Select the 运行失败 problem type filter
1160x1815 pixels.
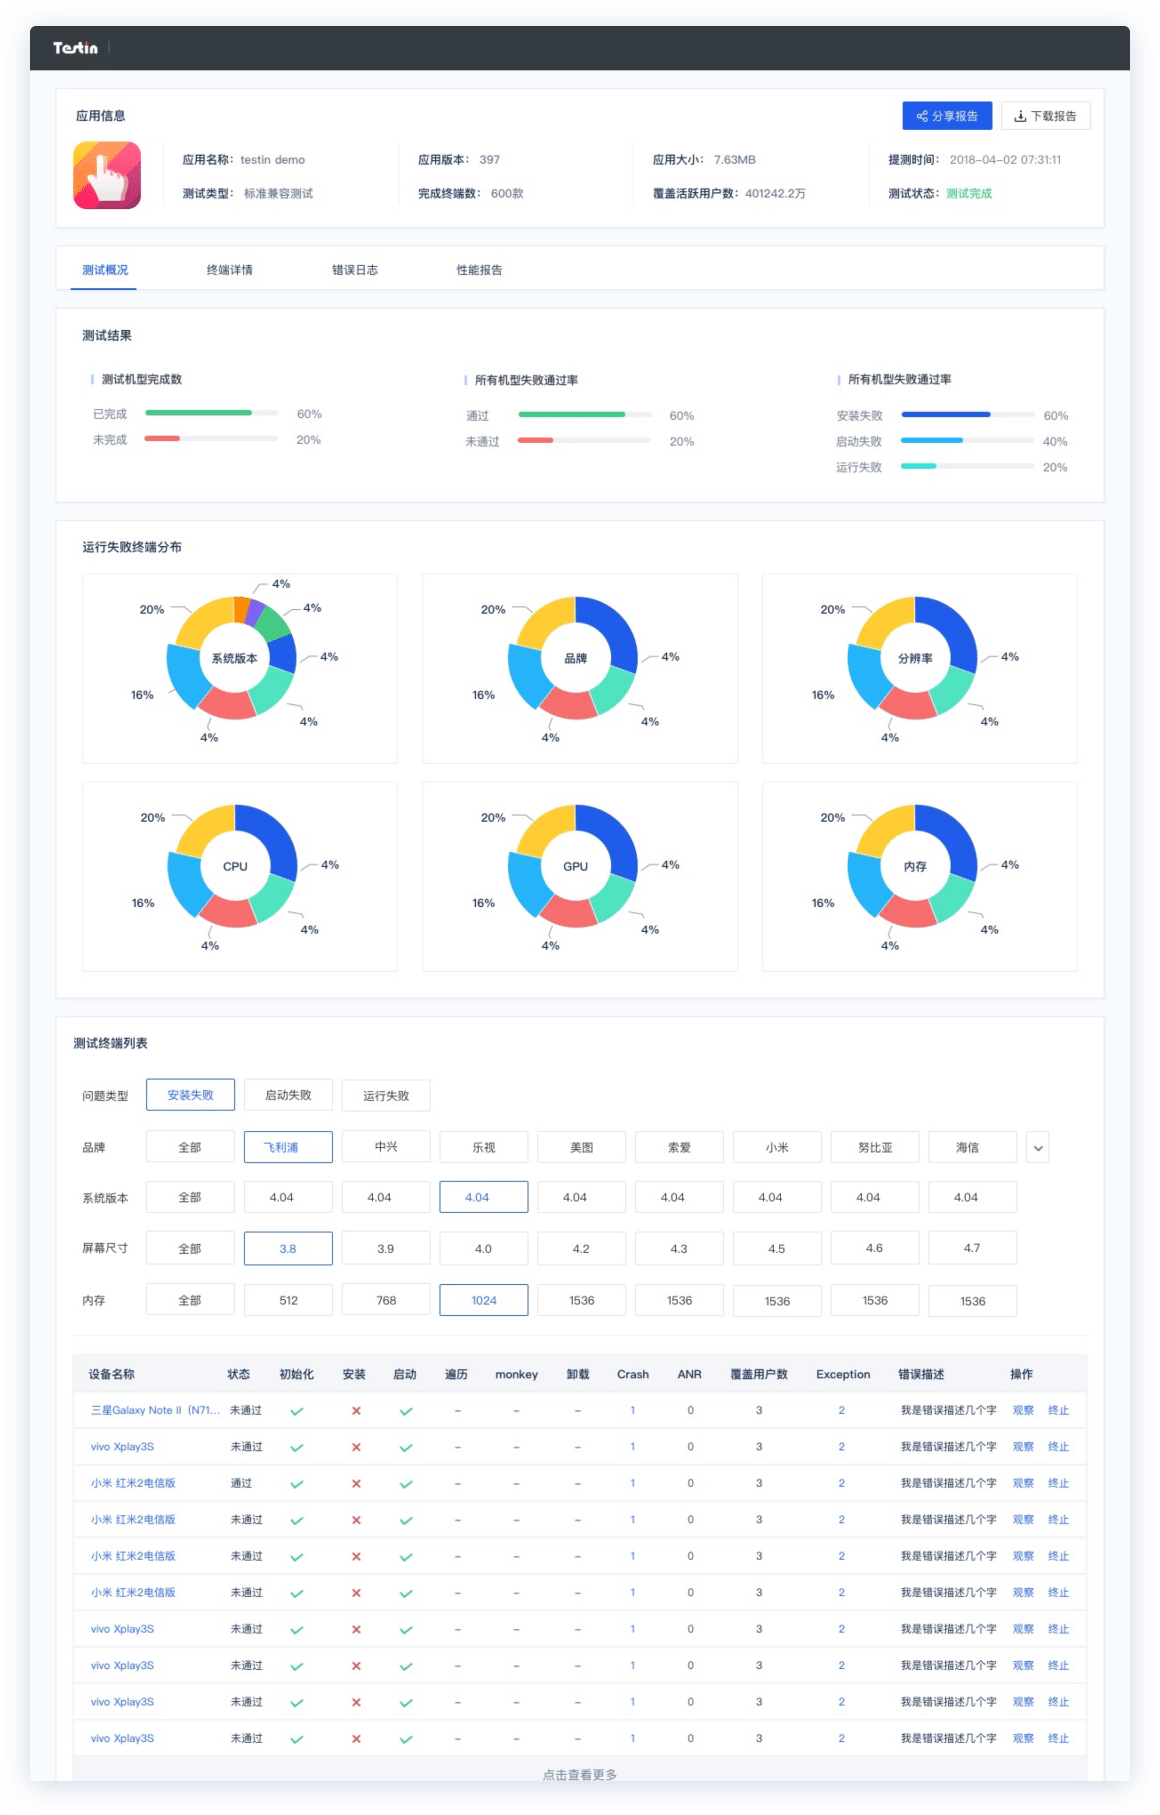[x=386, y=1096]
